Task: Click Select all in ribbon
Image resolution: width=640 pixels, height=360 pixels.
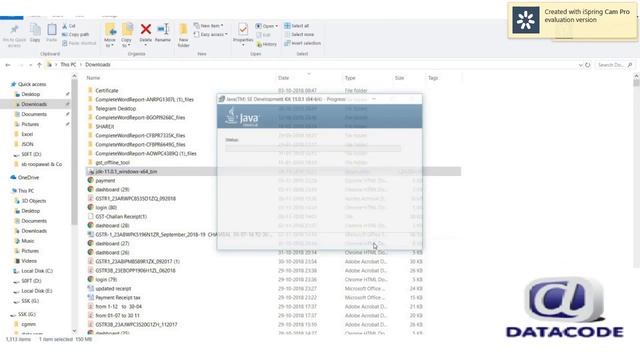Action: (297, 26)
